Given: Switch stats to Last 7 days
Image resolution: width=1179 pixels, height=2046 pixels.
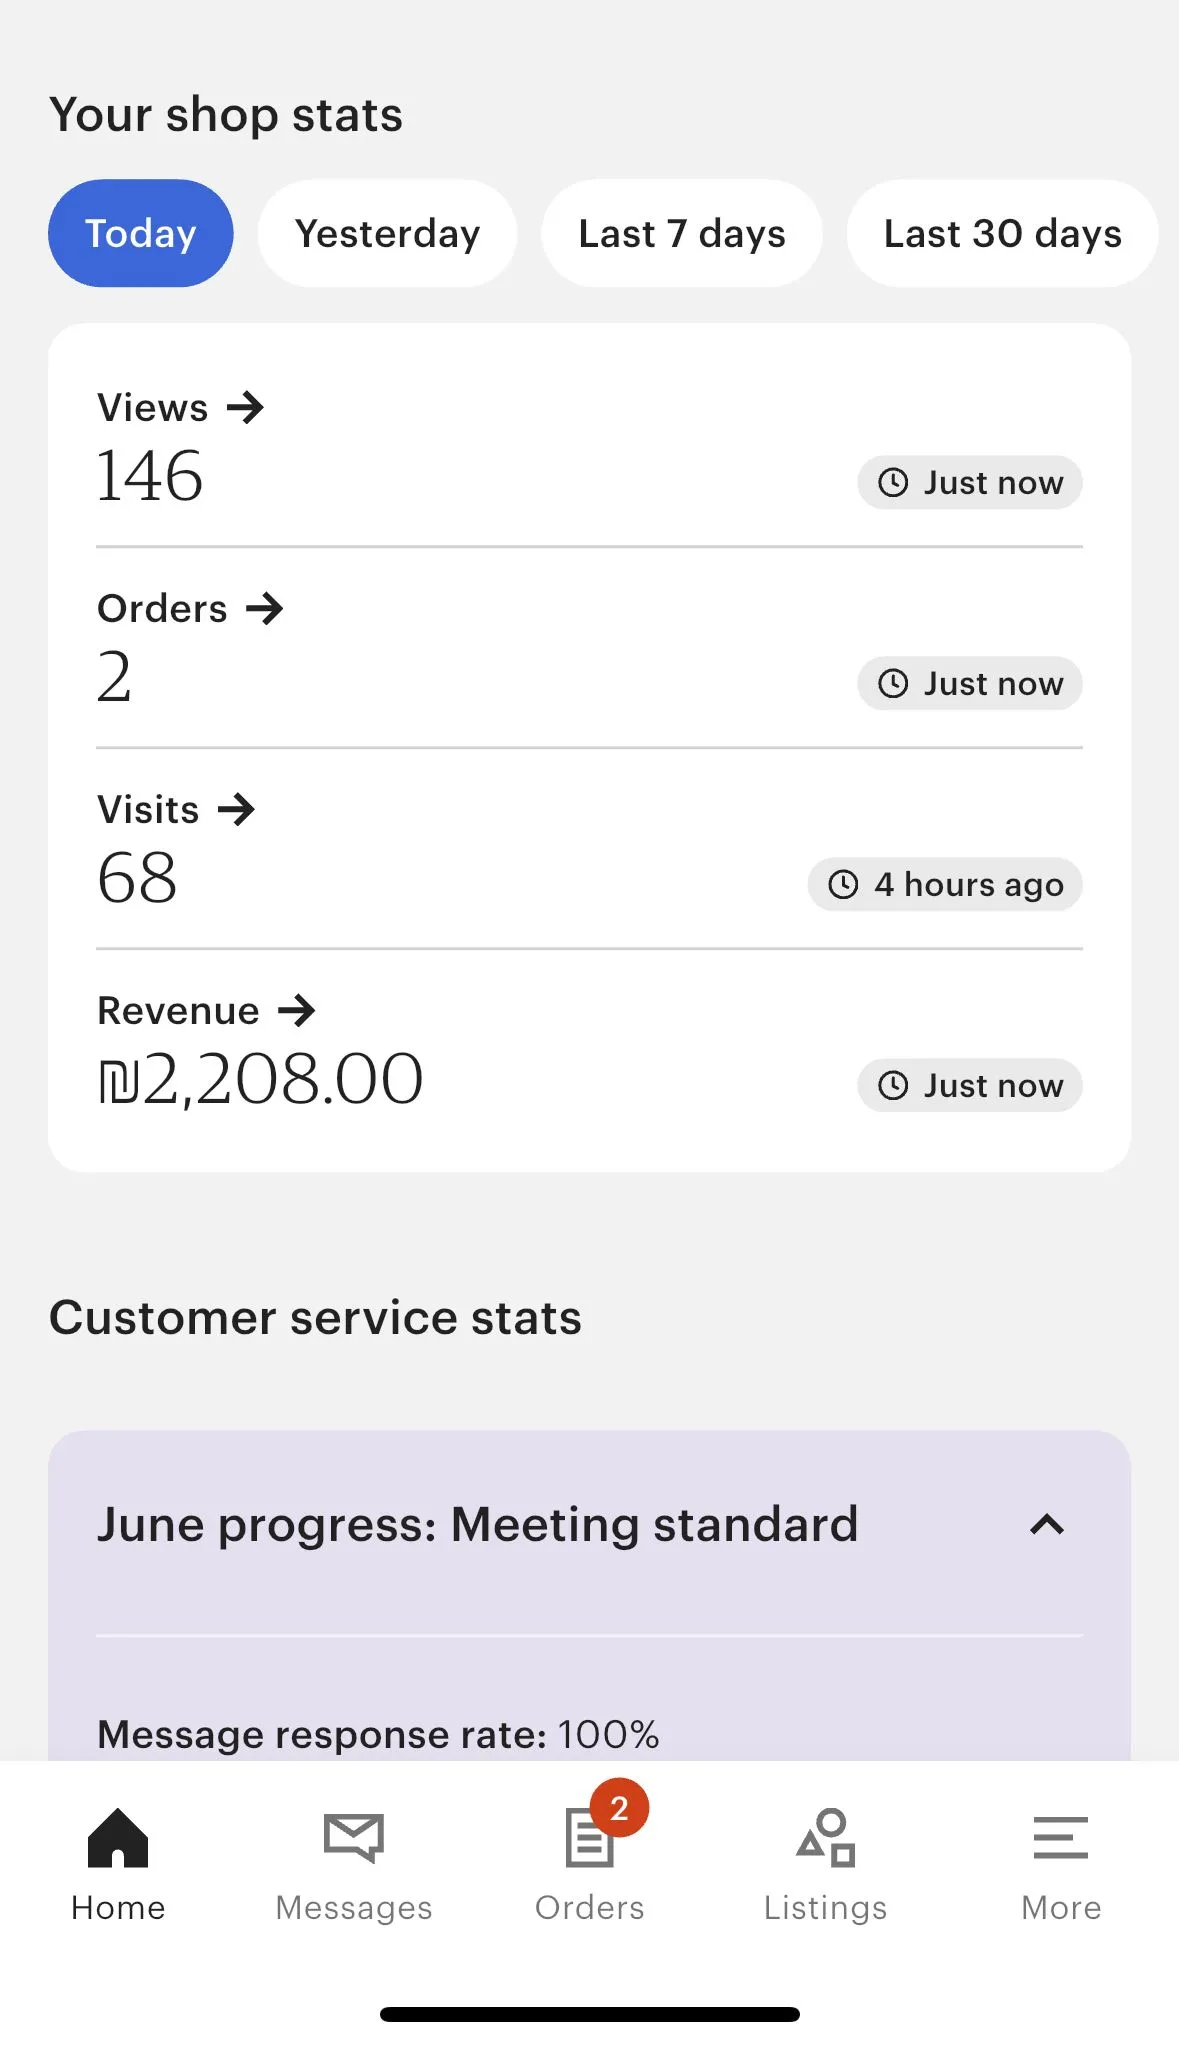Looking at the screenshot, I should click(682, 234).
